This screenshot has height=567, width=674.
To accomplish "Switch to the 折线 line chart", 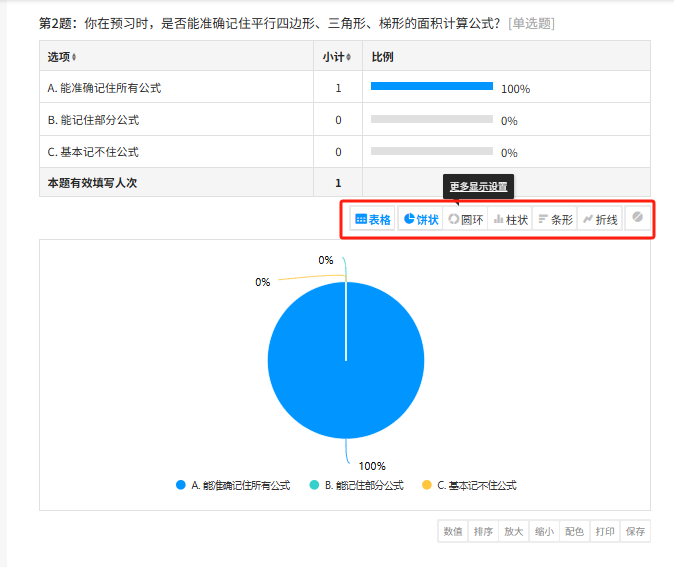I will (x=600, y=219).
